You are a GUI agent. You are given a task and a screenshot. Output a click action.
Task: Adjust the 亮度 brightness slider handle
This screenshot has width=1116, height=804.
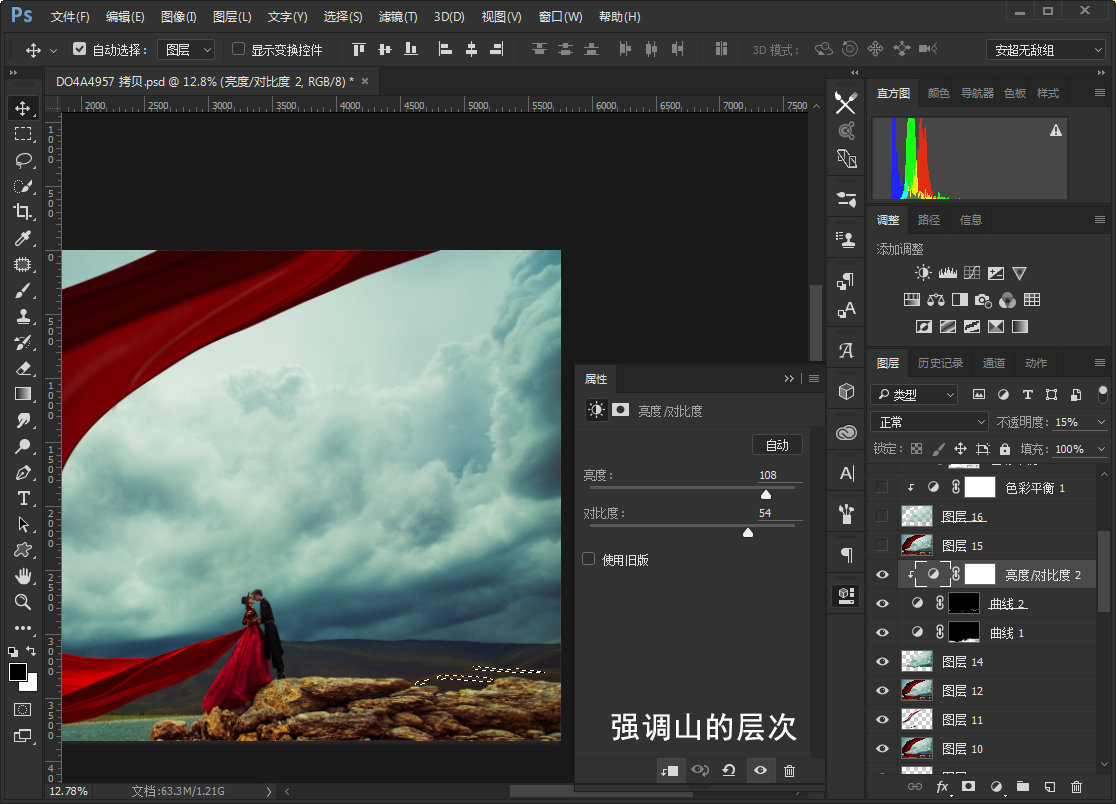click(x=766, y=494)
